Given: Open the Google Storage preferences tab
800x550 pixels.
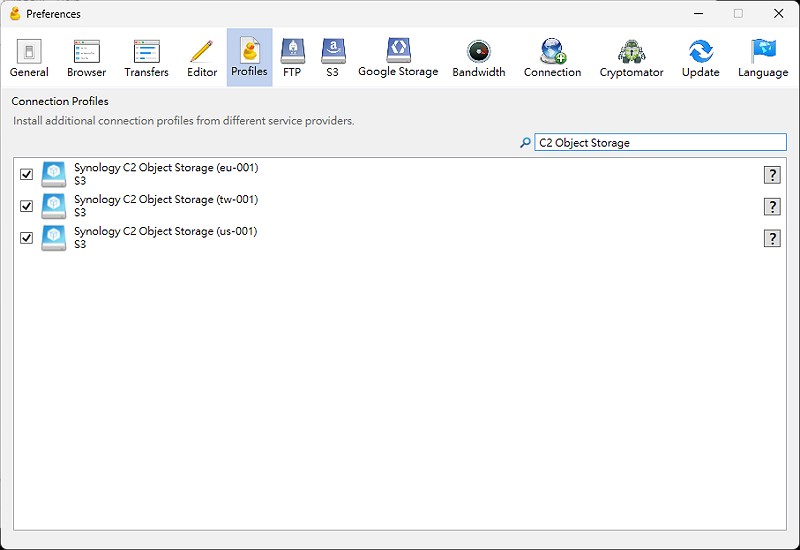Looking at the screenshot, I should [398, 58].
